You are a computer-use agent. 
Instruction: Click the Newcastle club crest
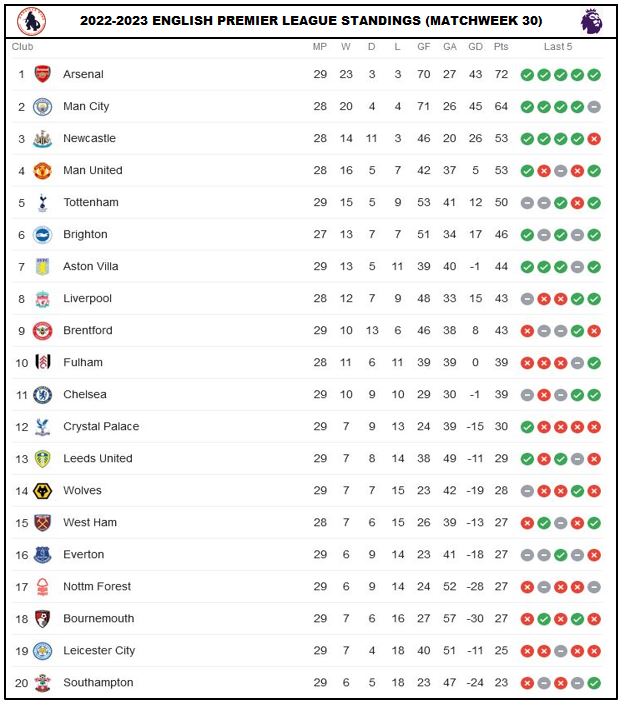pos(42,138)
